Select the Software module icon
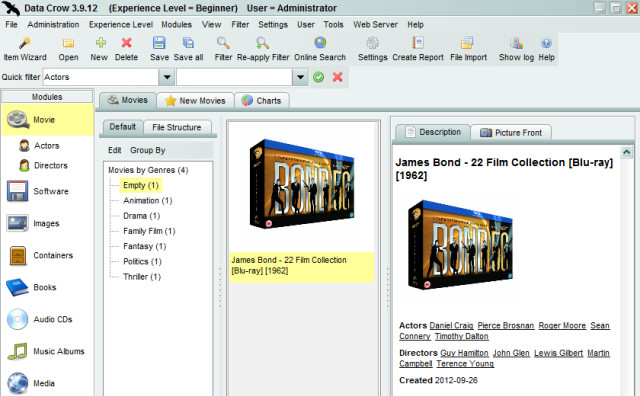 [18, 191]
